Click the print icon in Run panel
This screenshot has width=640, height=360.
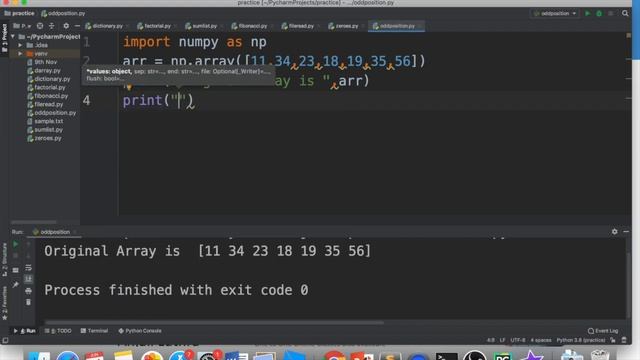[28, 291]
